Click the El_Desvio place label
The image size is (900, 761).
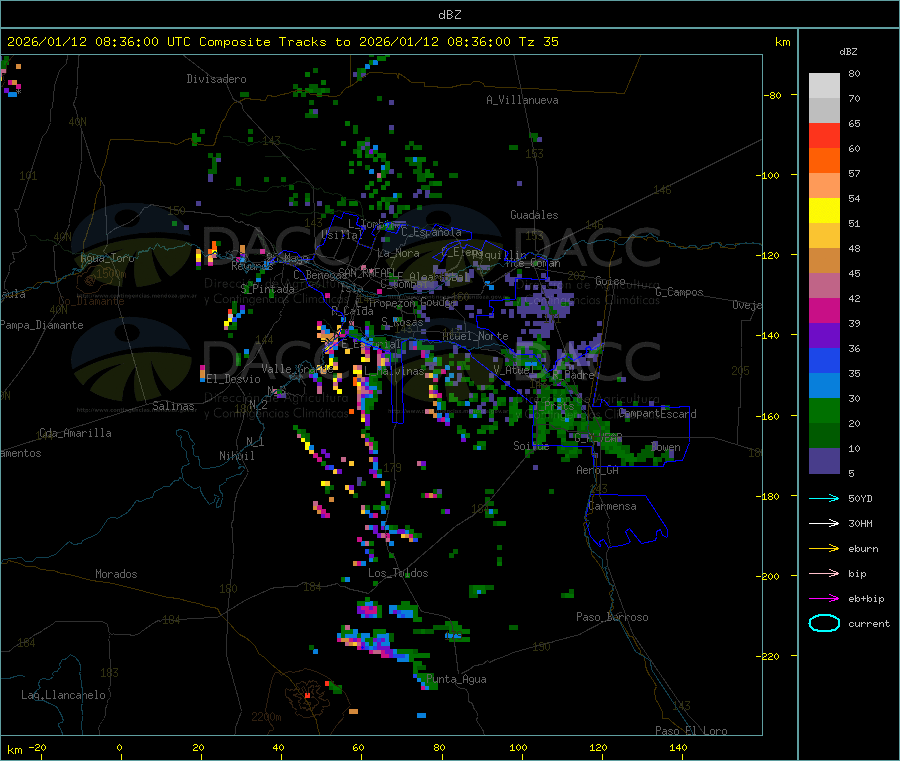point(234,379)
